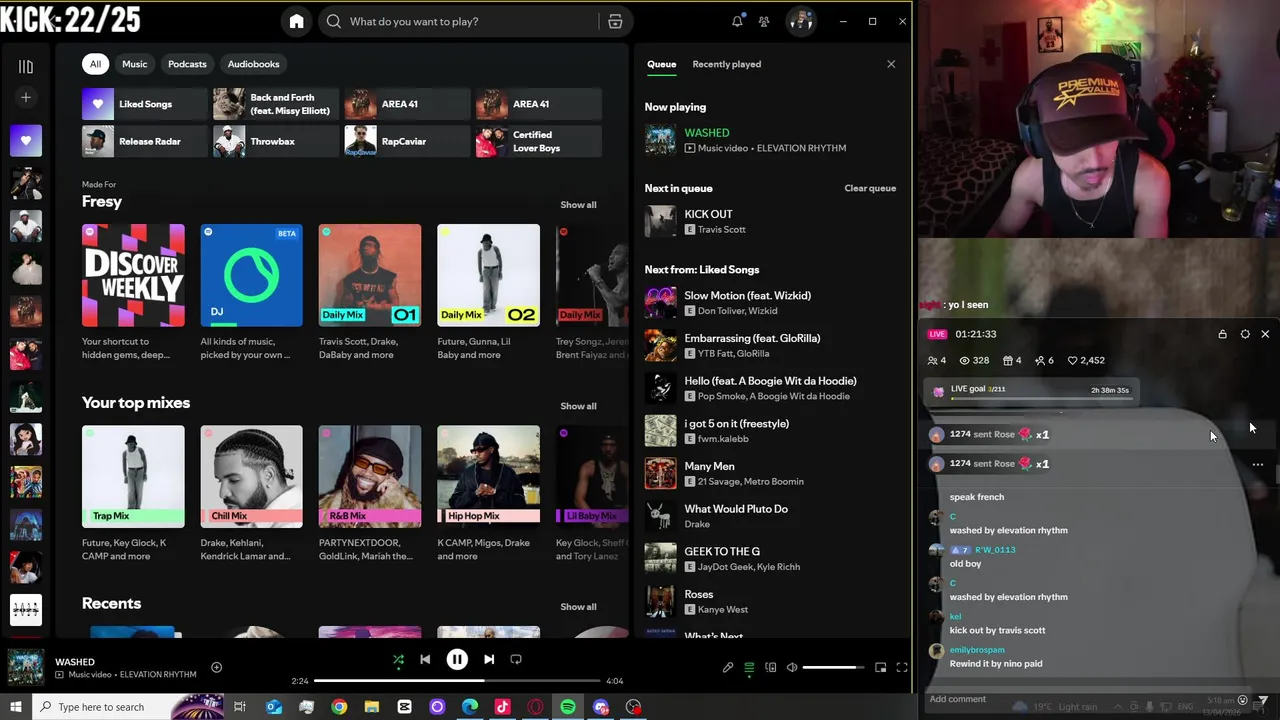This screenshot has width=1280, height=720.
Task: Open Release Radar shortcut tile
Action: [x=145, y=141]
